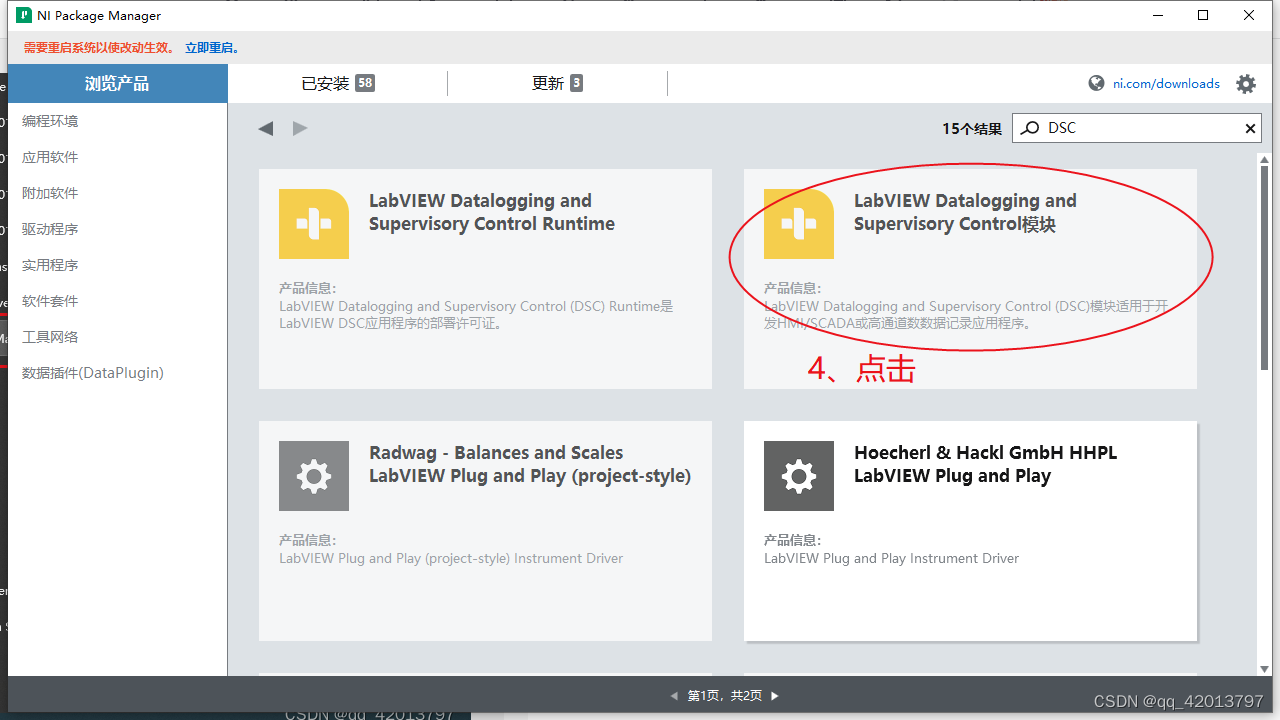Go to next page with pagination arrow
The width and height of the screenshot is (1280, 720).
pyautogui.click(x=774, y=695)
